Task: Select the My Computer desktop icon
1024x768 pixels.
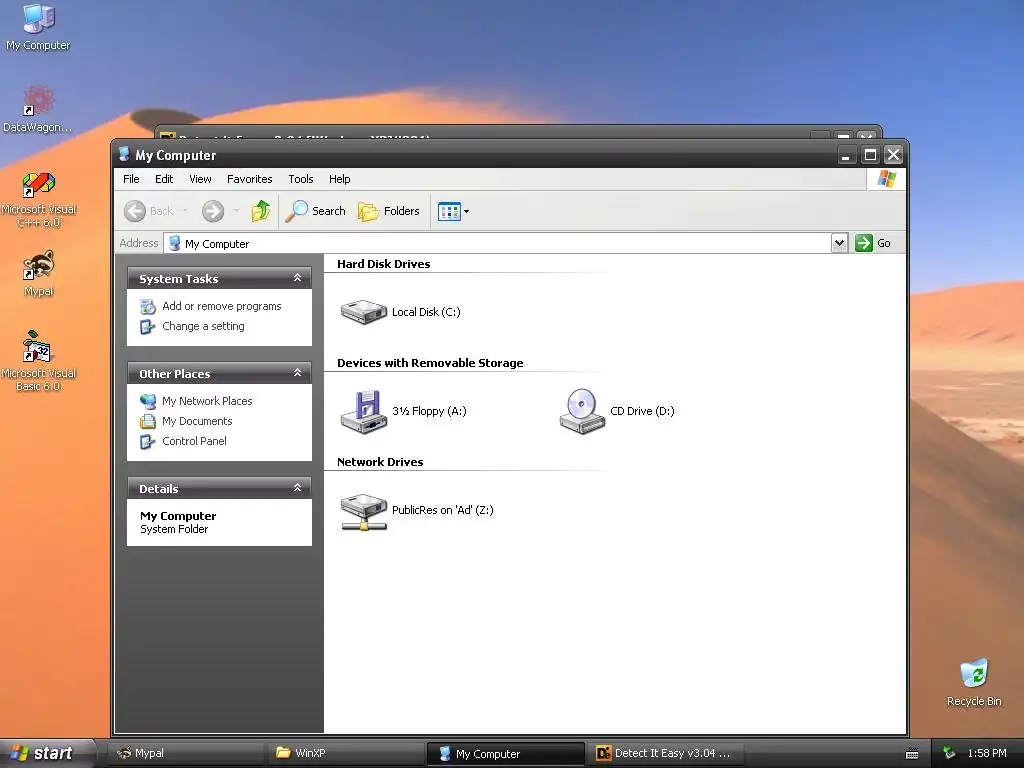Action: point(38,27)
